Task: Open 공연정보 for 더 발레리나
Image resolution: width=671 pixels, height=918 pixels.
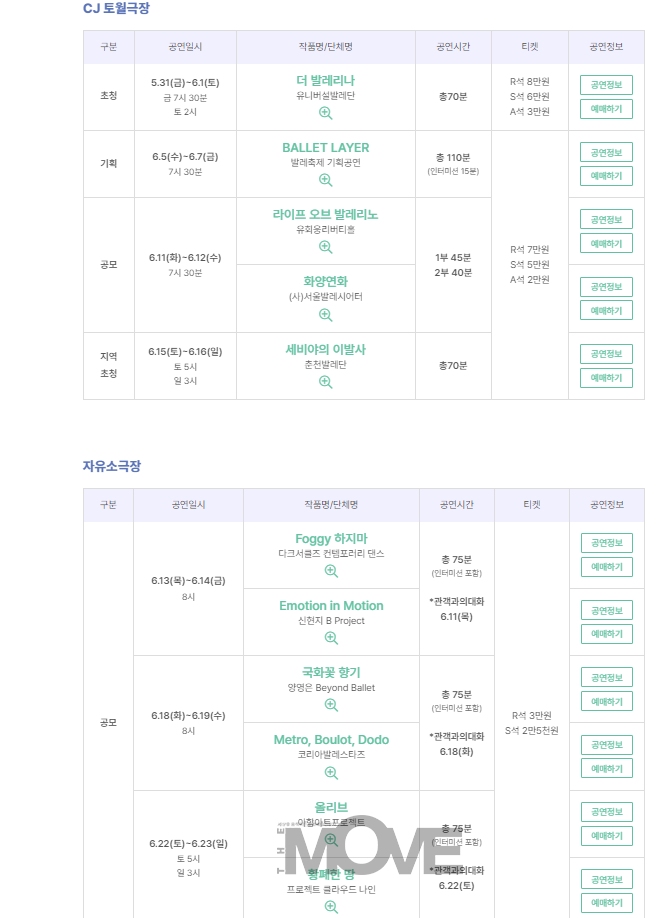Action: coord(607,85)
